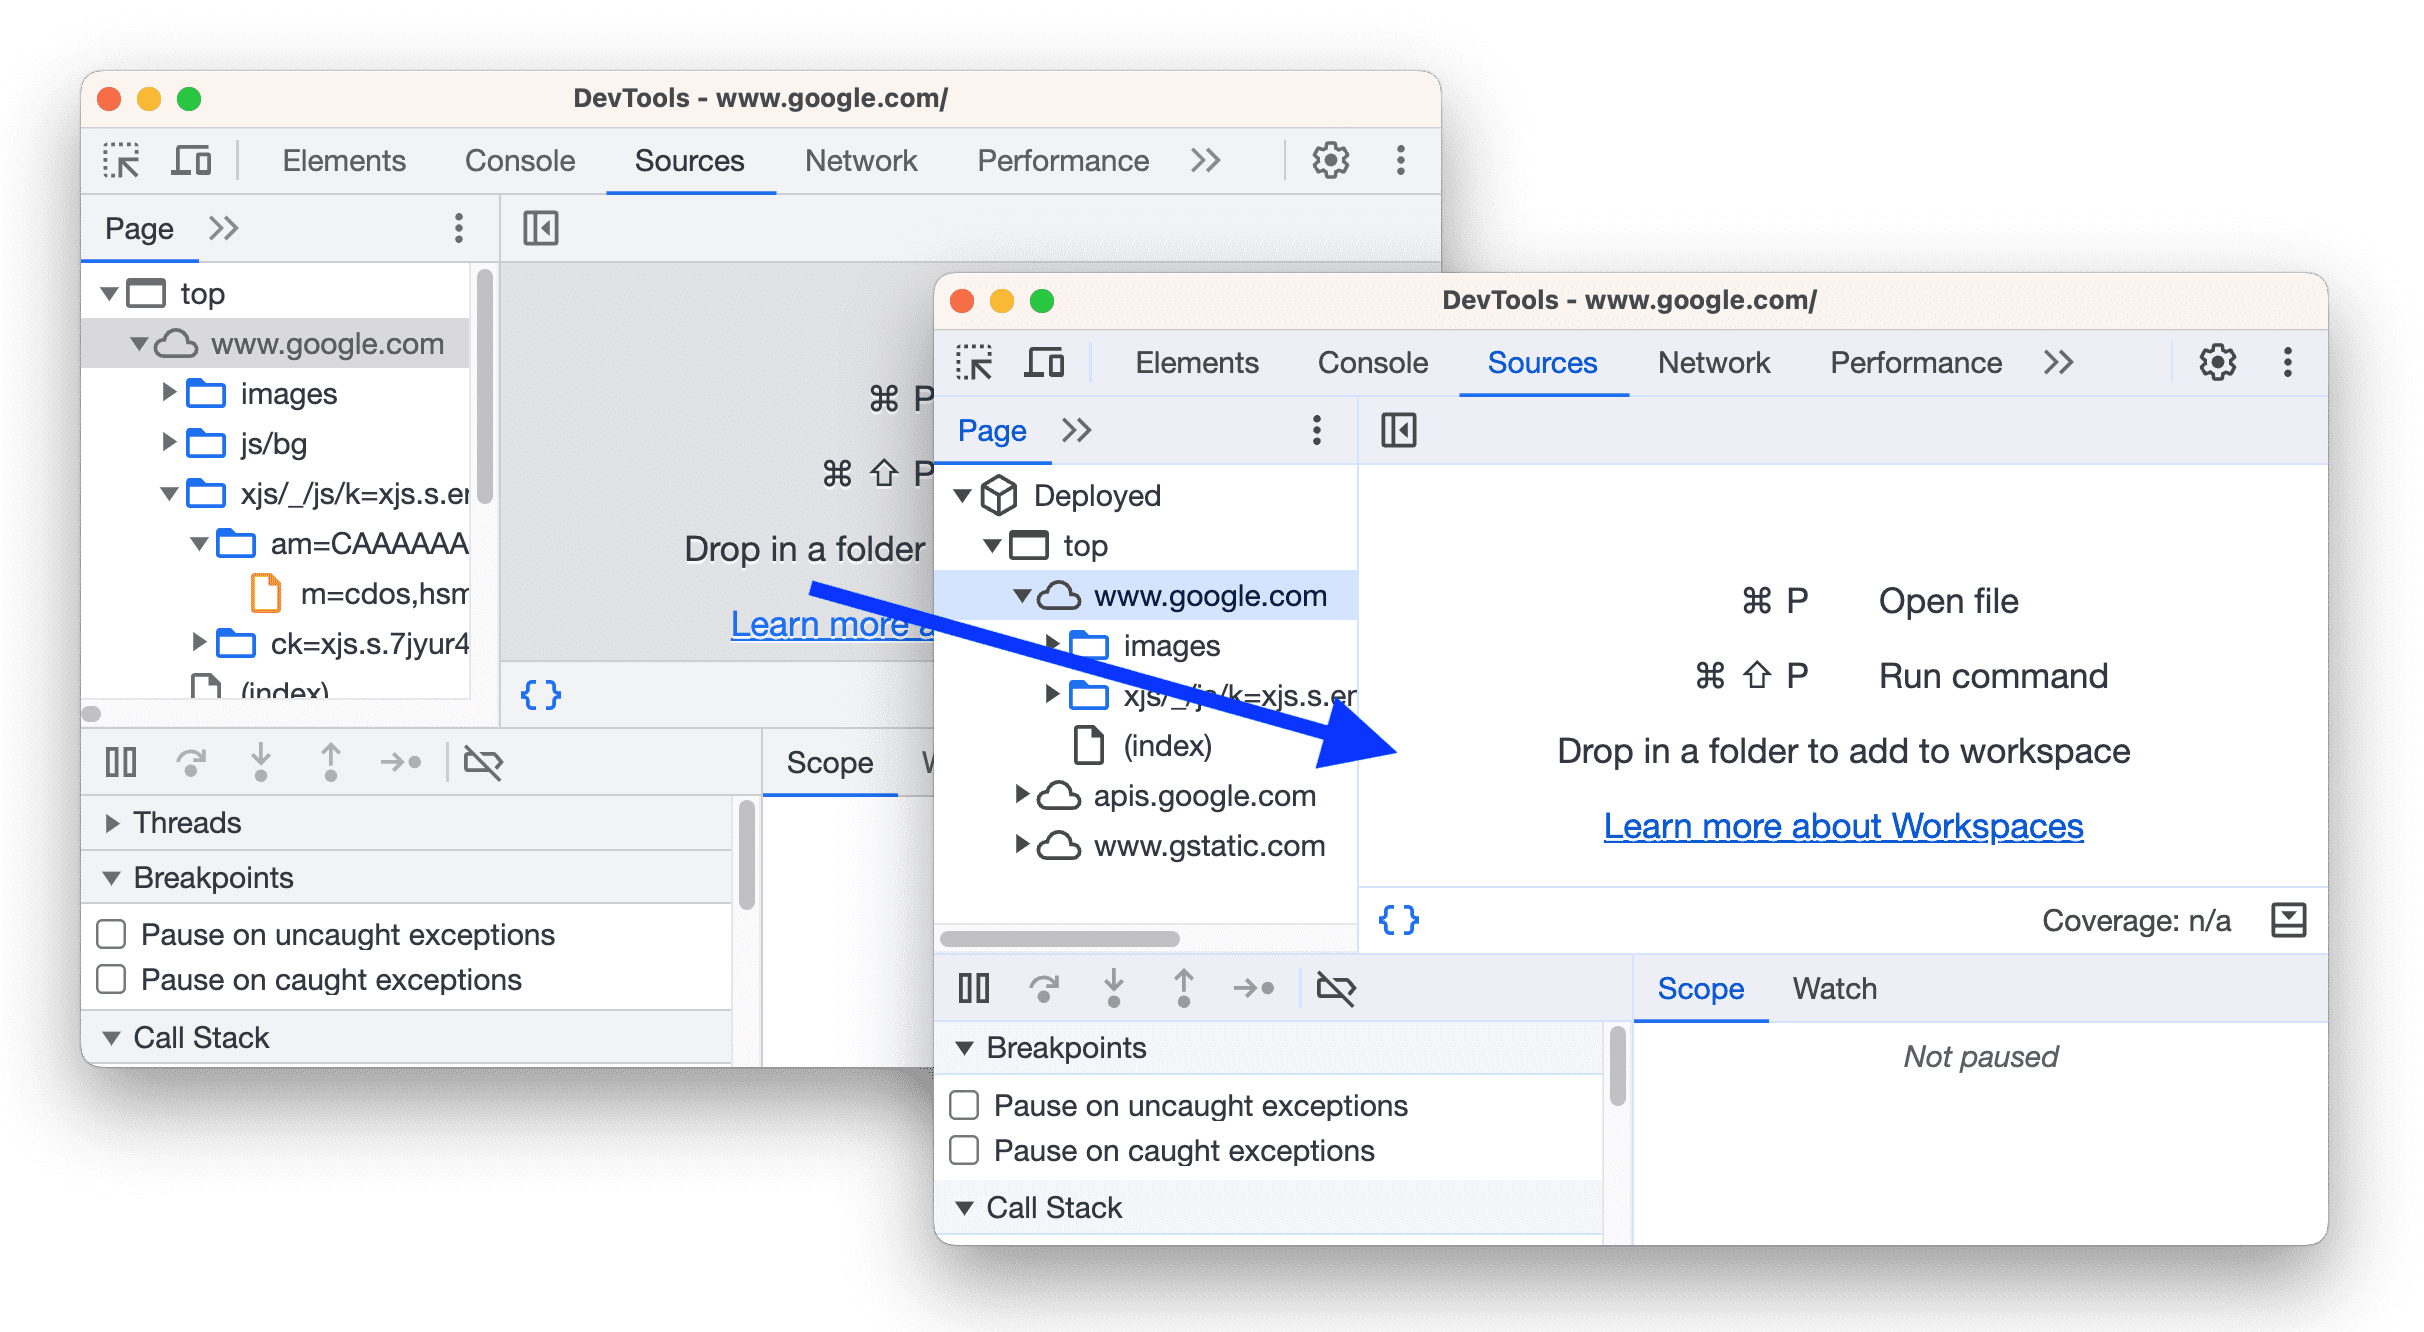
Task: Click the deactivate breakpoints icon
Action: [1337, 986]
